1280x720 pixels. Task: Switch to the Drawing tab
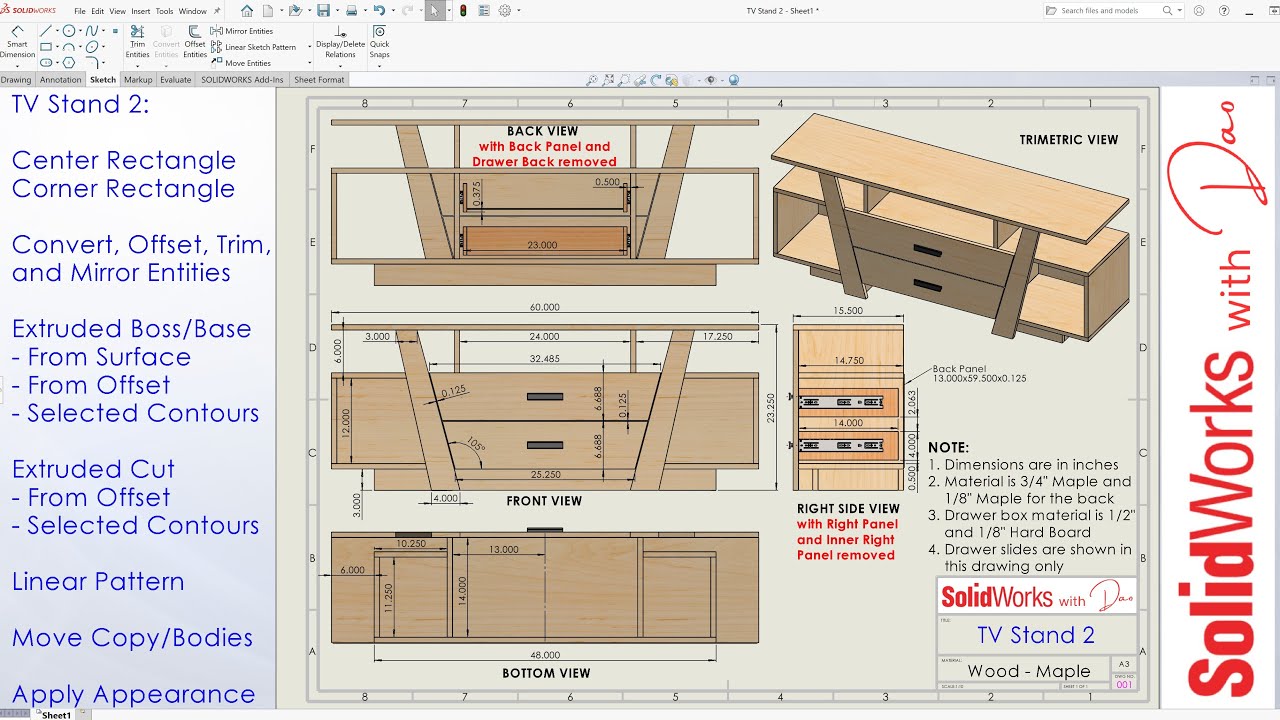[16, 79]
